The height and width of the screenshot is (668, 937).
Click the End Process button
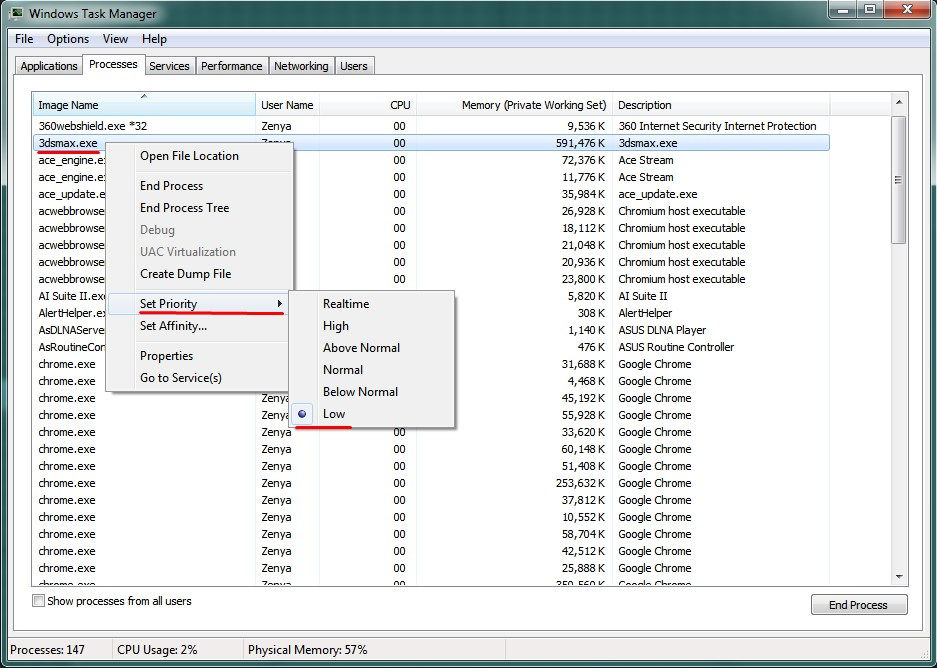(859, 605)
